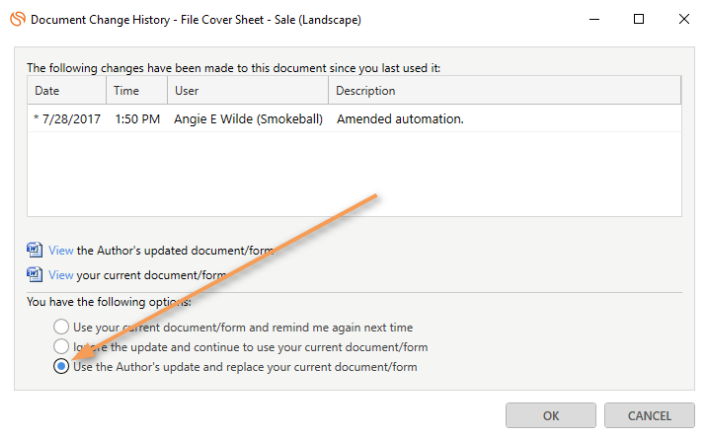Click the Smokeball logo in title bar

tap(18, 19)
